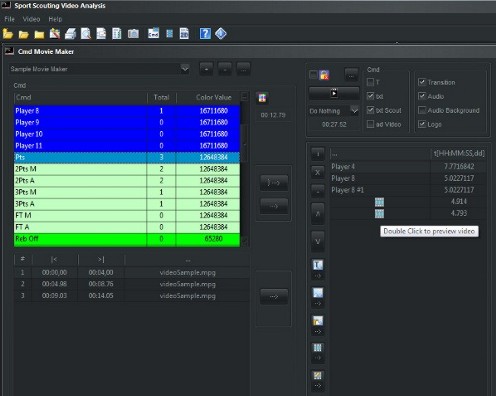Click the 'Total' column header

tap(161, 97)
